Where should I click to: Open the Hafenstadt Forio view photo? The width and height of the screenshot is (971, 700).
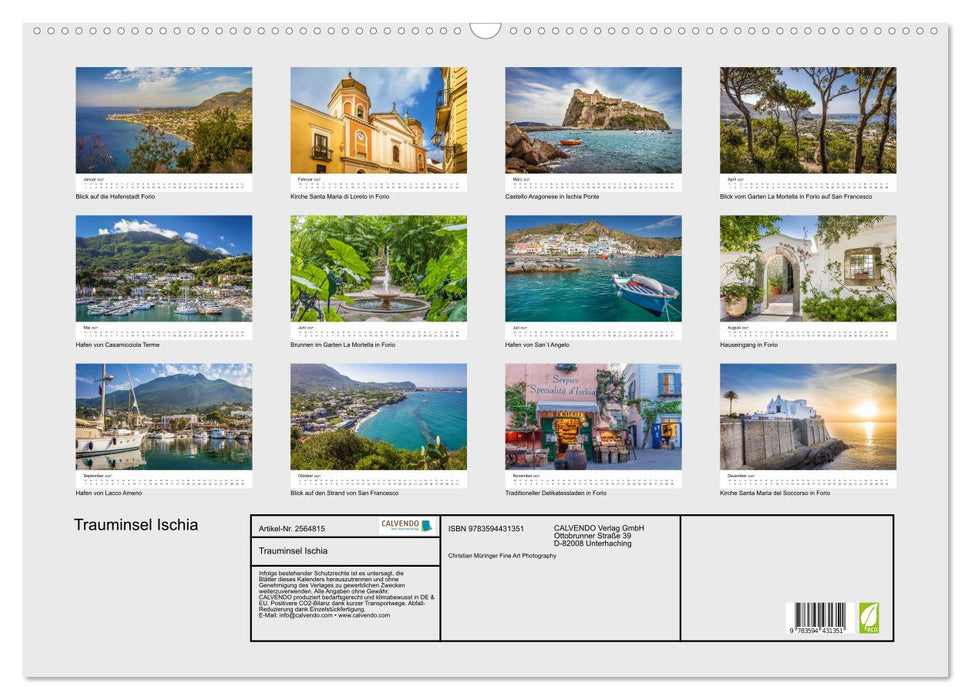[163, 120]
